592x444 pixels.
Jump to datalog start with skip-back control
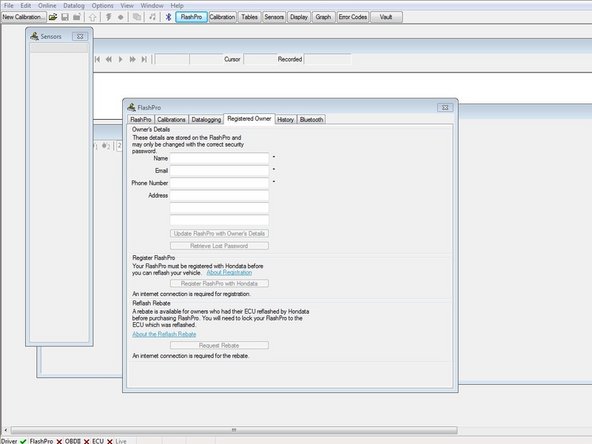click(x=98, y=59)
